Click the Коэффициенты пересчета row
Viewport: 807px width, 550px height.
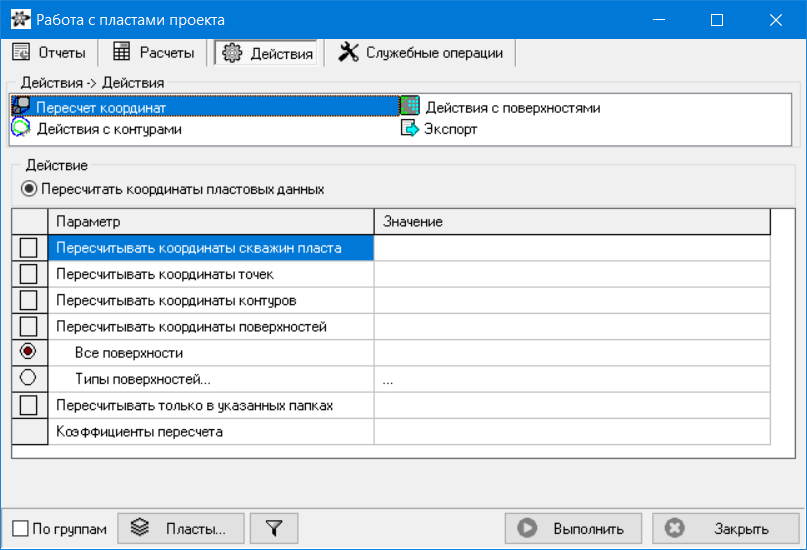[210, 432]
